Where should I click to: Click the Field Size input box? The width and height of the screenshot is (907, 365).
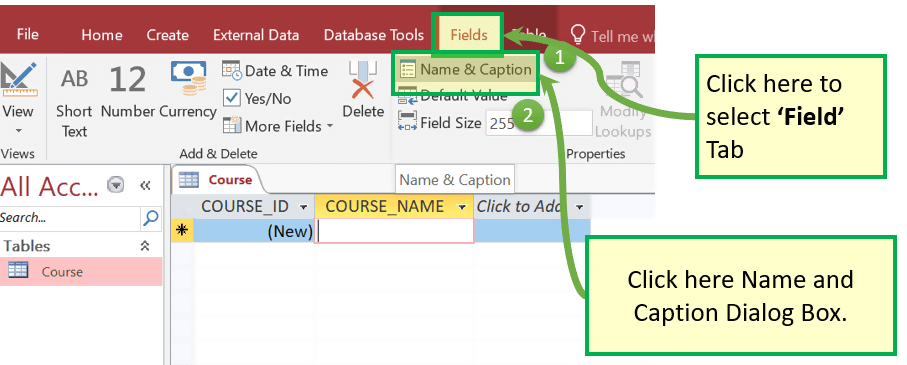(x=539, y=123)
